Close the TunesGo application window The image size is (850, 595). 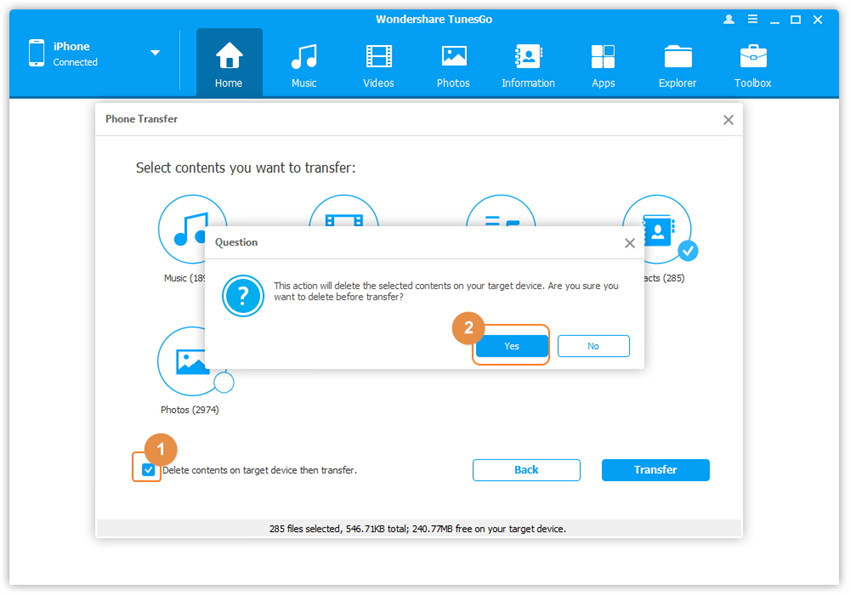click(x=817, y=20)
